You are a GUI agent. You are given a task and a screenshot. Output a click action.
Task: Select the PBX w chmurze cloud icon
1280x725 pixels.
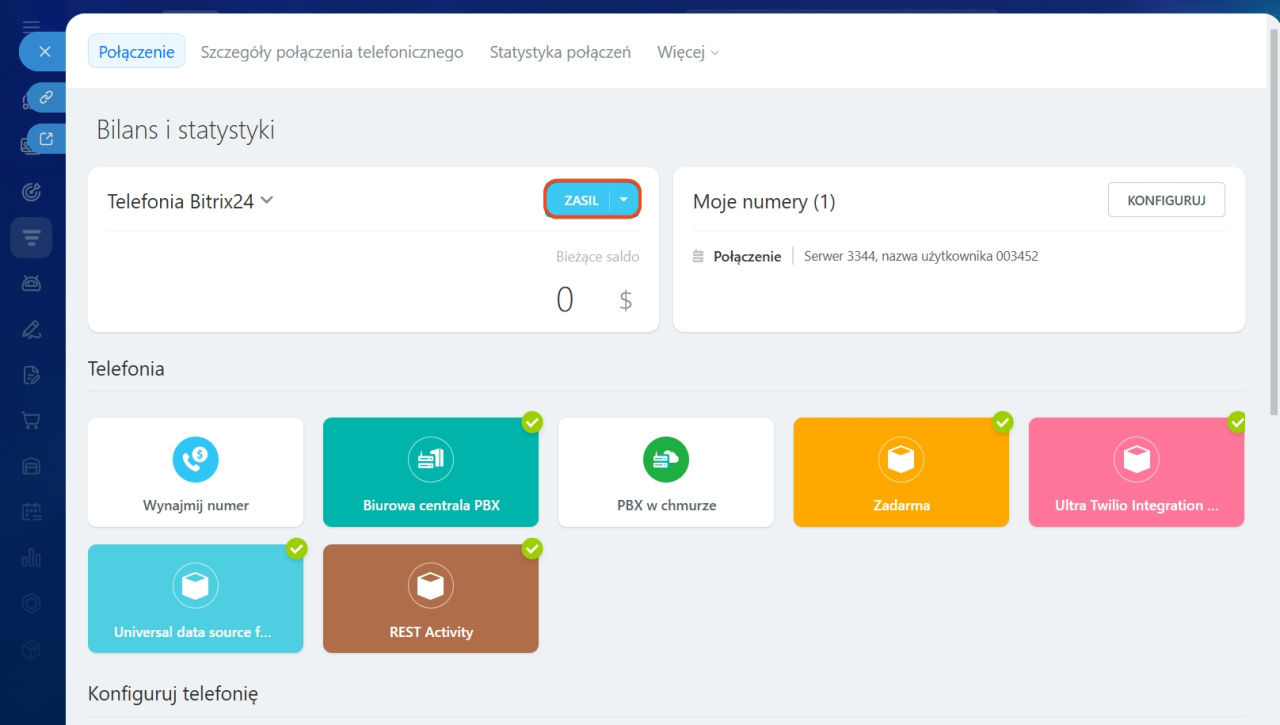coord(665,460)
